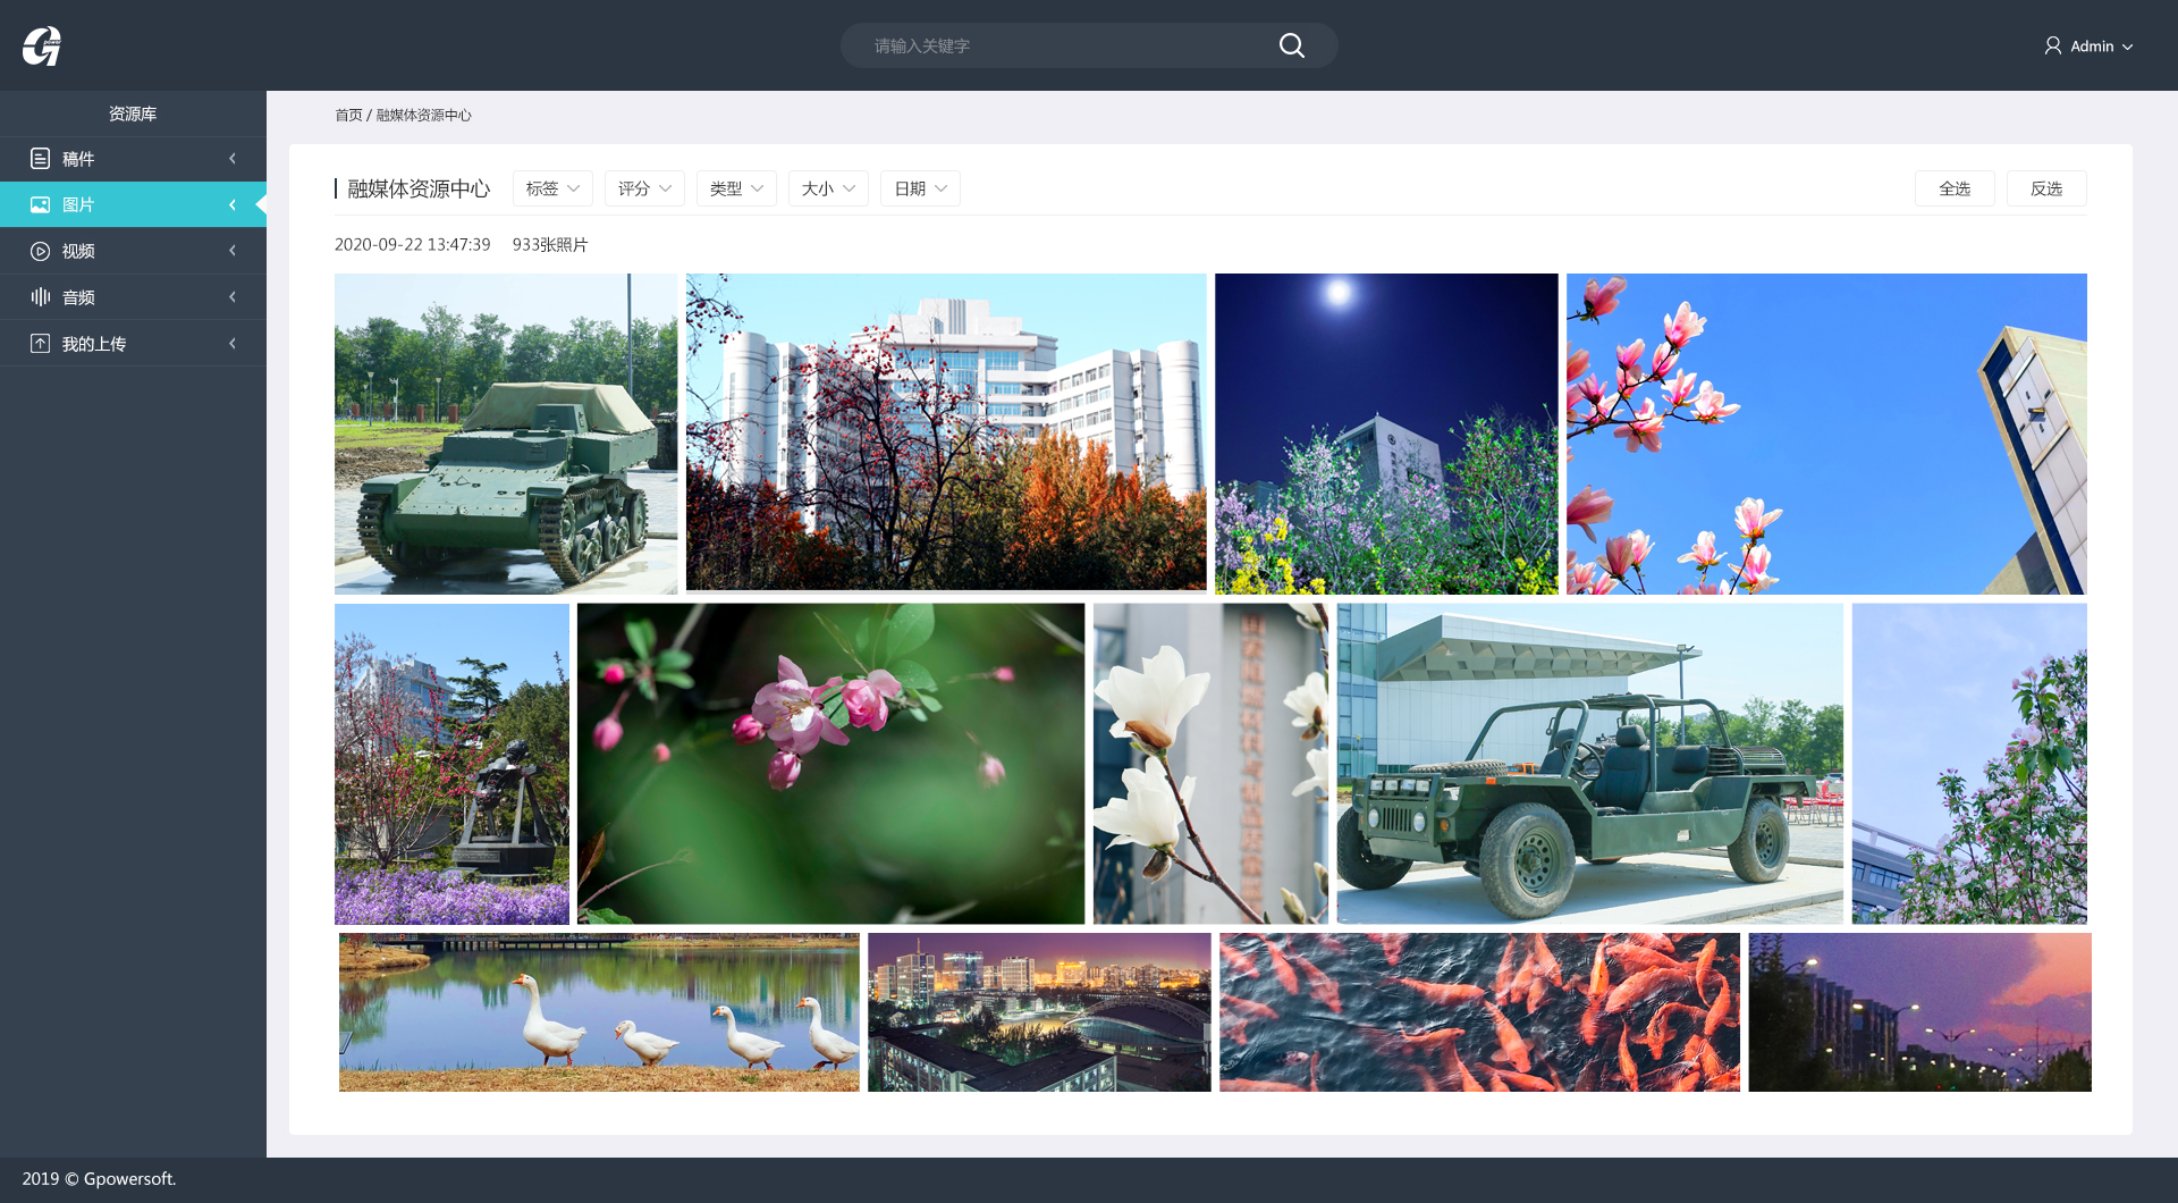2178x1203 pixels.
Task: Open the 类型 filter dropdown
Action: tap(736, 189)
